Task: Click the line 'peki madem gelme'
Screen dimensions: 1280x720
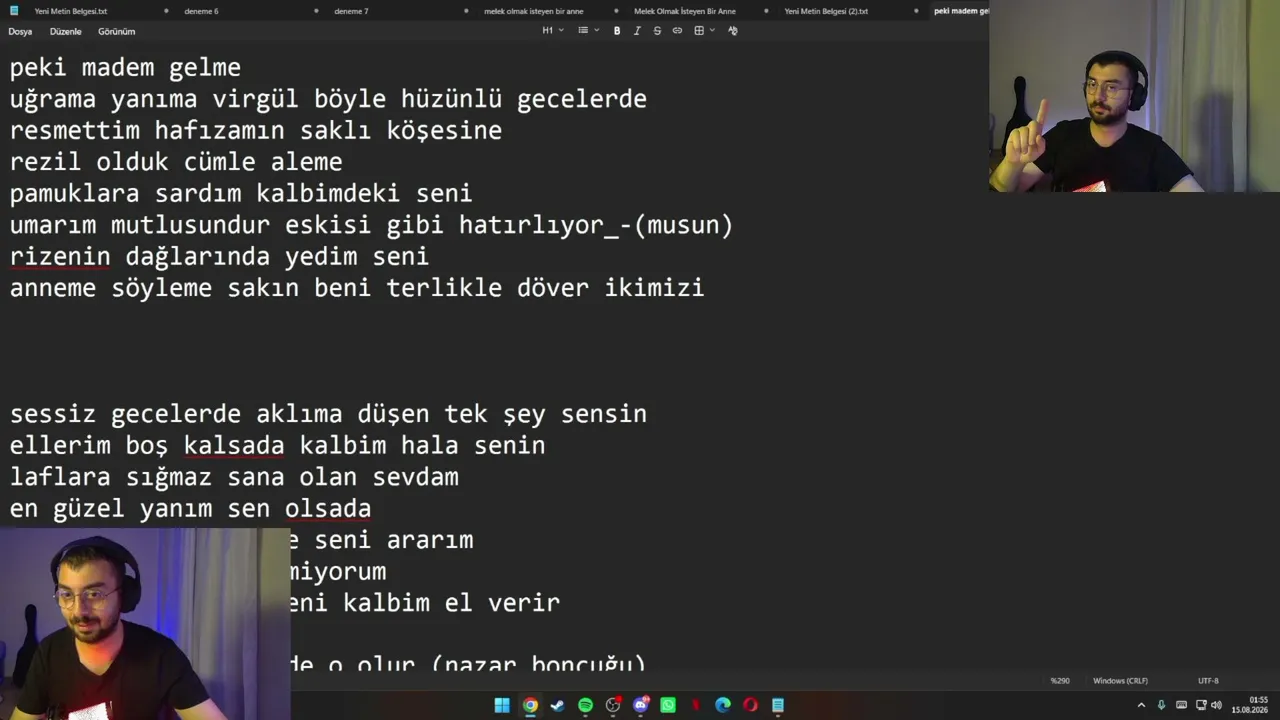Action: pyautogui.click(x=125, y=68)
